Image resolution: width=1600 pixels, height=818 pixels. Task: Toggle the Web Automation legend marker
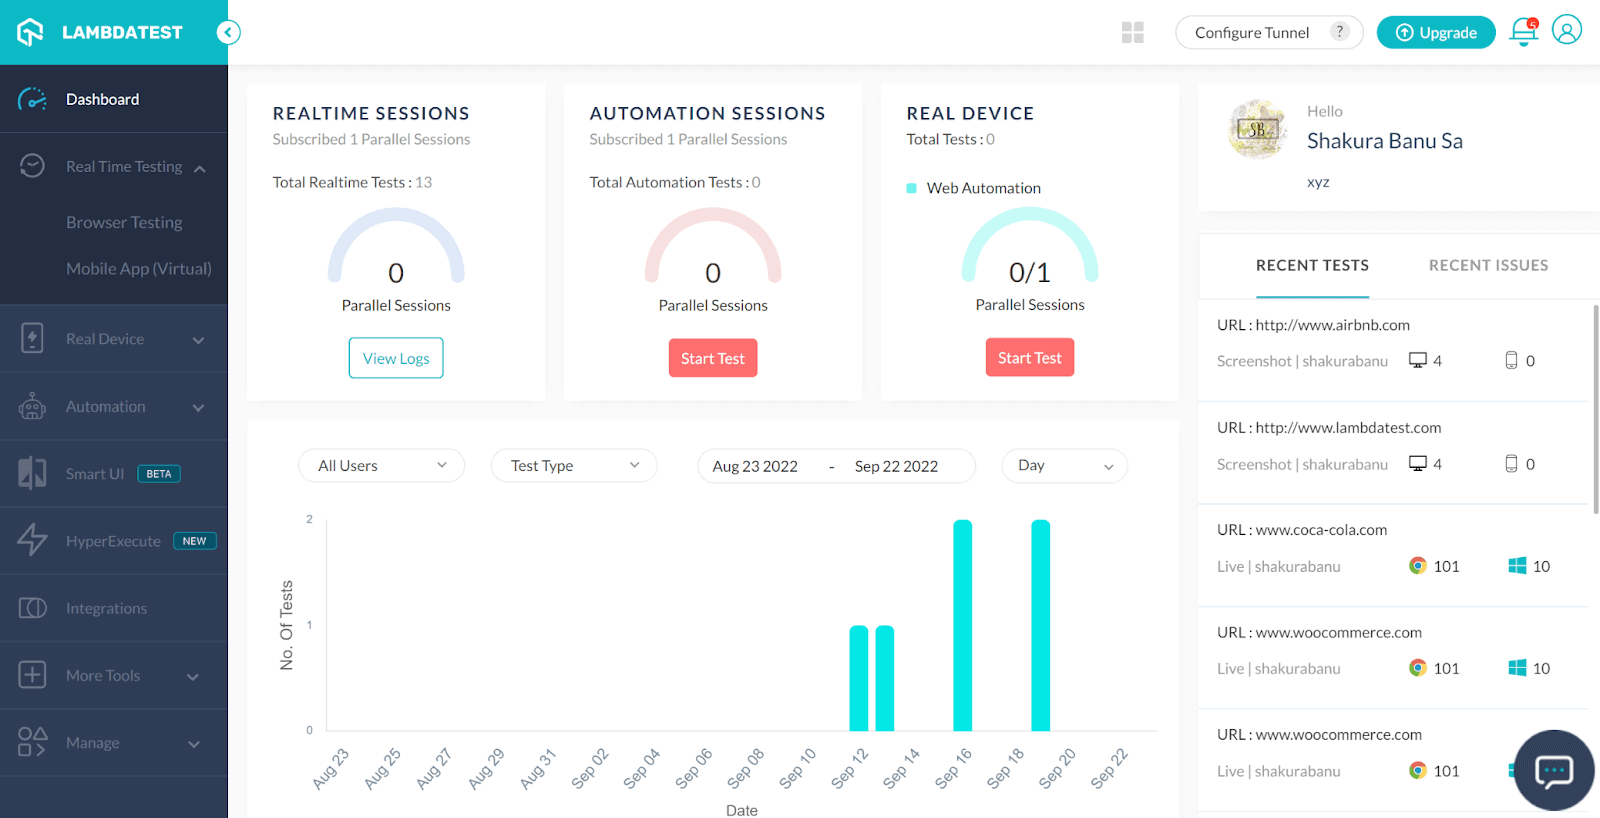[x=911, y=188]
